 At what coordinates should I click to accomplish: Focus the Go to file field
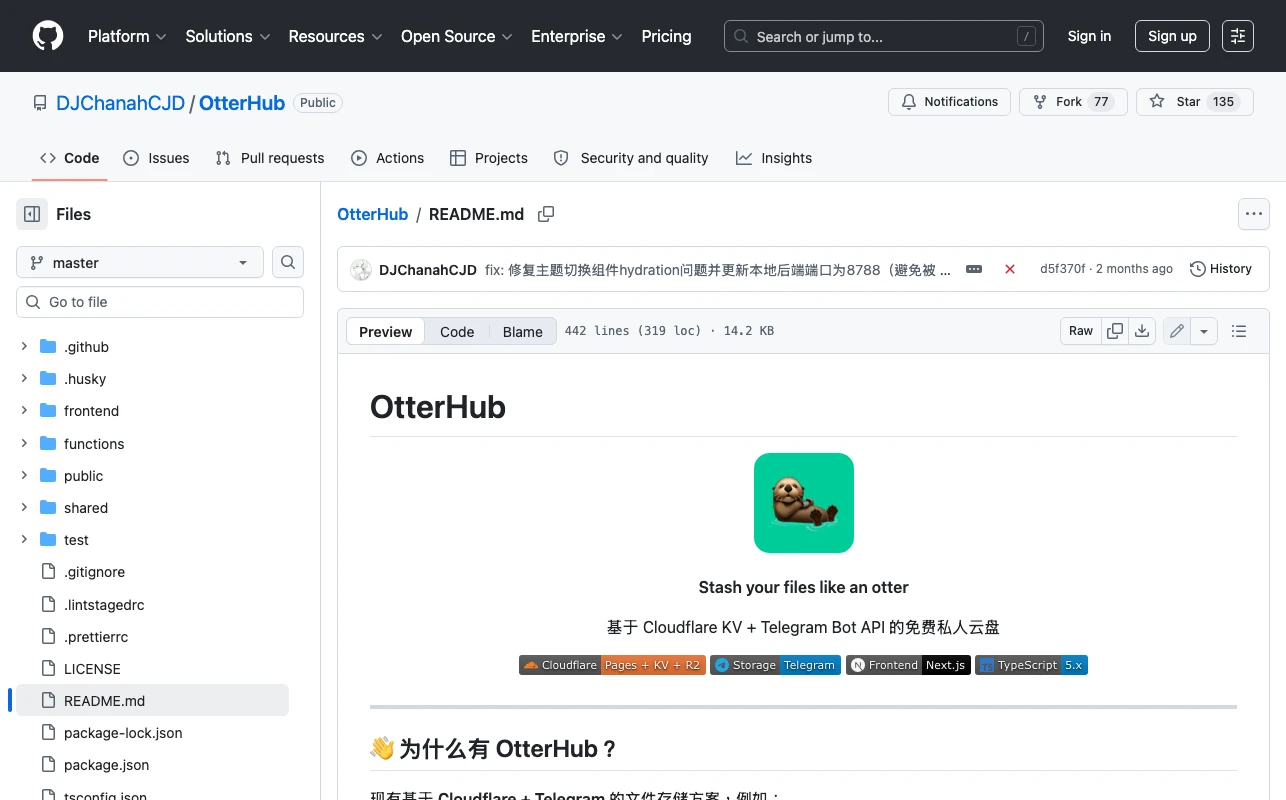pyautogui.click(x=160, y=302)
